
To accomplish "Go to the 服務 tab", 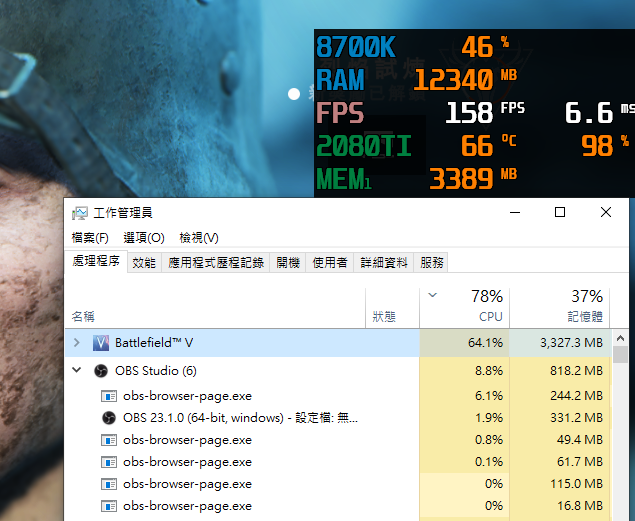I will point(432,263).
